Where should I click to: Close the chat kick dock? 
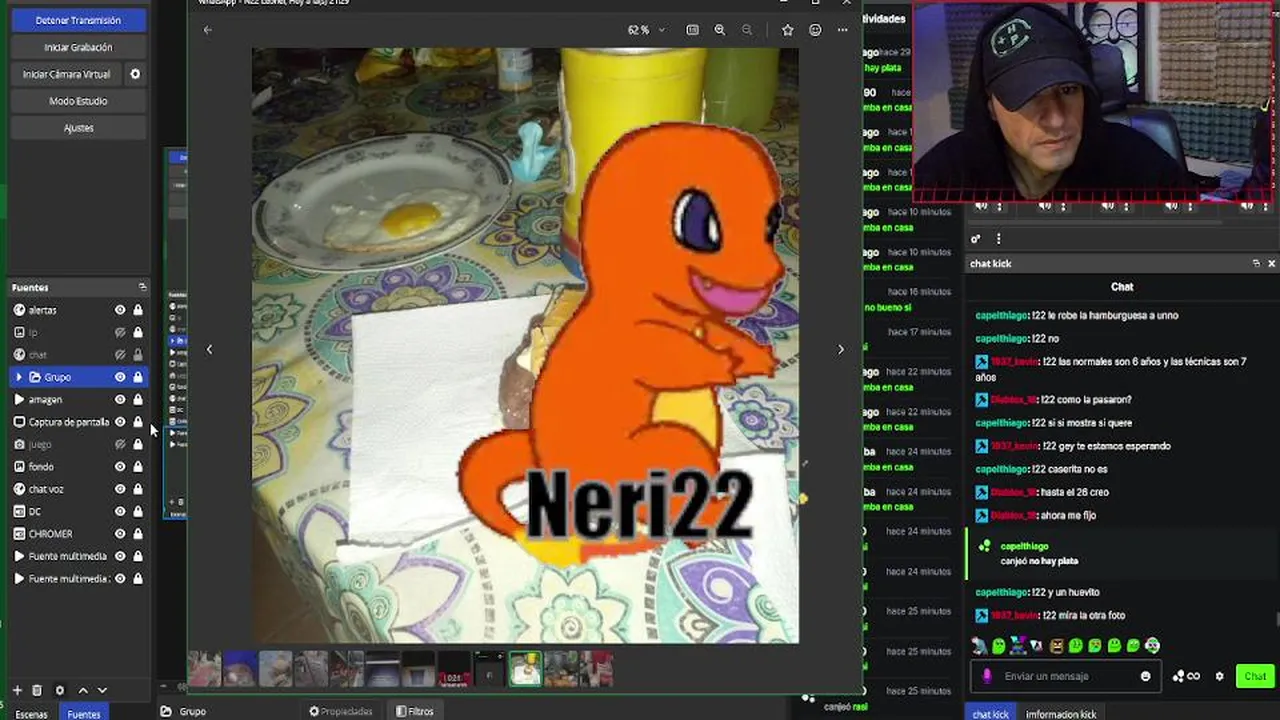tap(1271, 263)
